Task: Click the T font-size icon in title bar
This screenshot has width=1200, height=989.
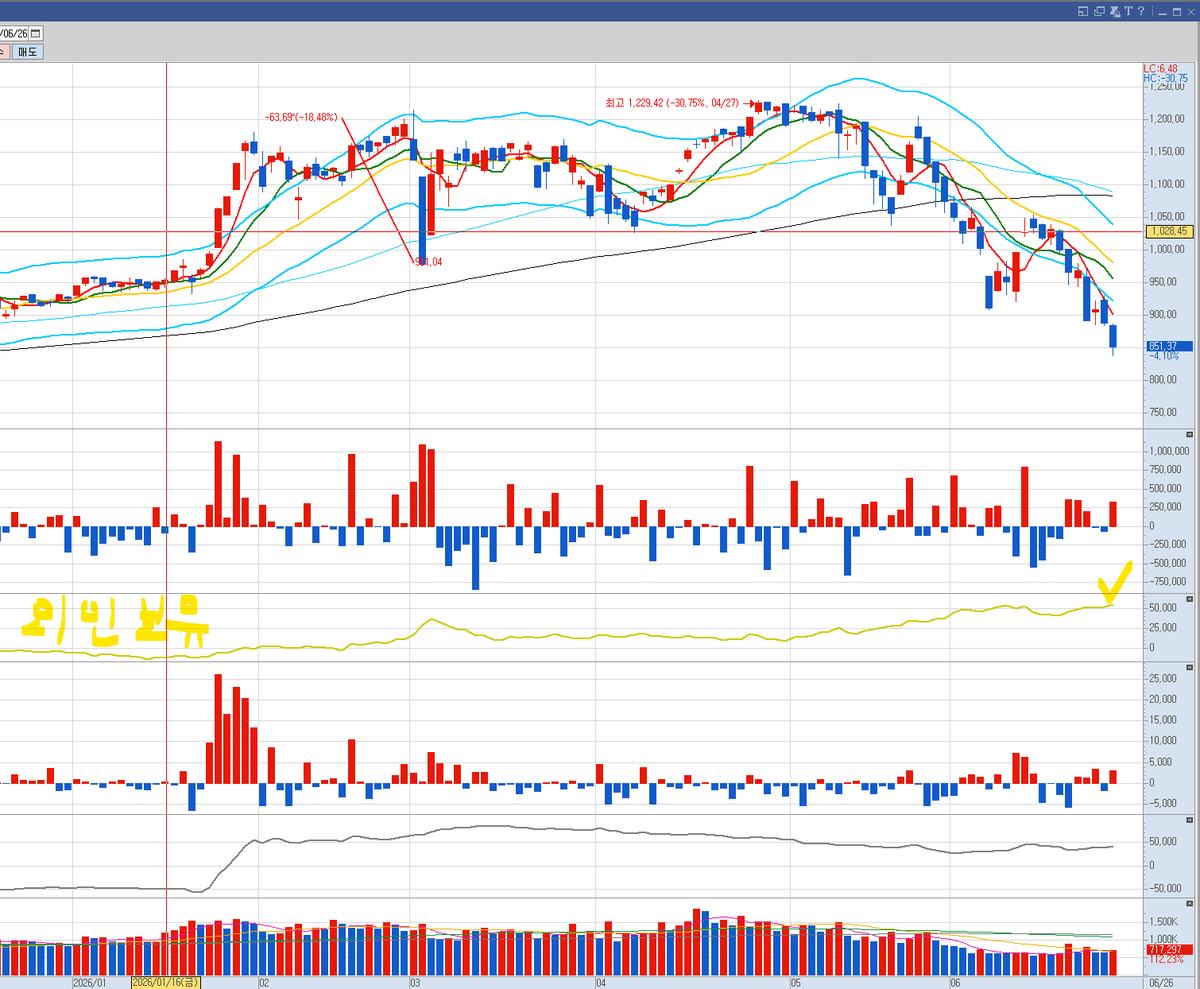Action: [x=1127, y=11]
